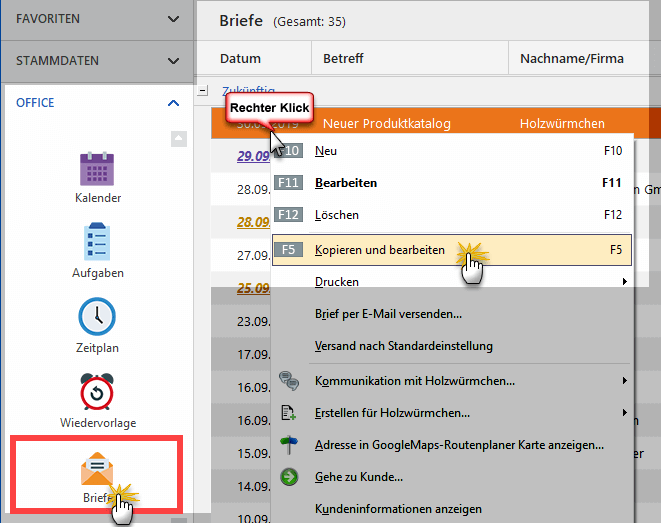Choose Löschen in the context menu
The width and height of the screenshot is (661, 527).
coord(452,215)
